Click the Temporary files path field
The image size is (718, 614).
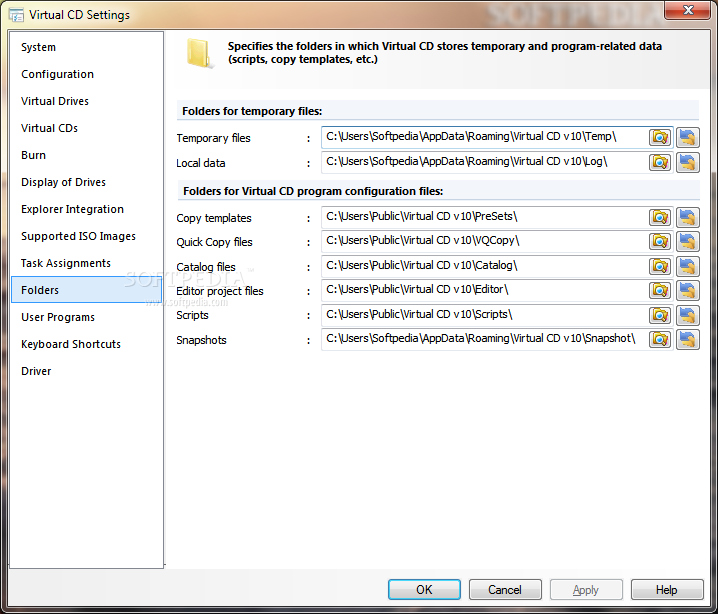pyautogui.click(x=484, y=137)
